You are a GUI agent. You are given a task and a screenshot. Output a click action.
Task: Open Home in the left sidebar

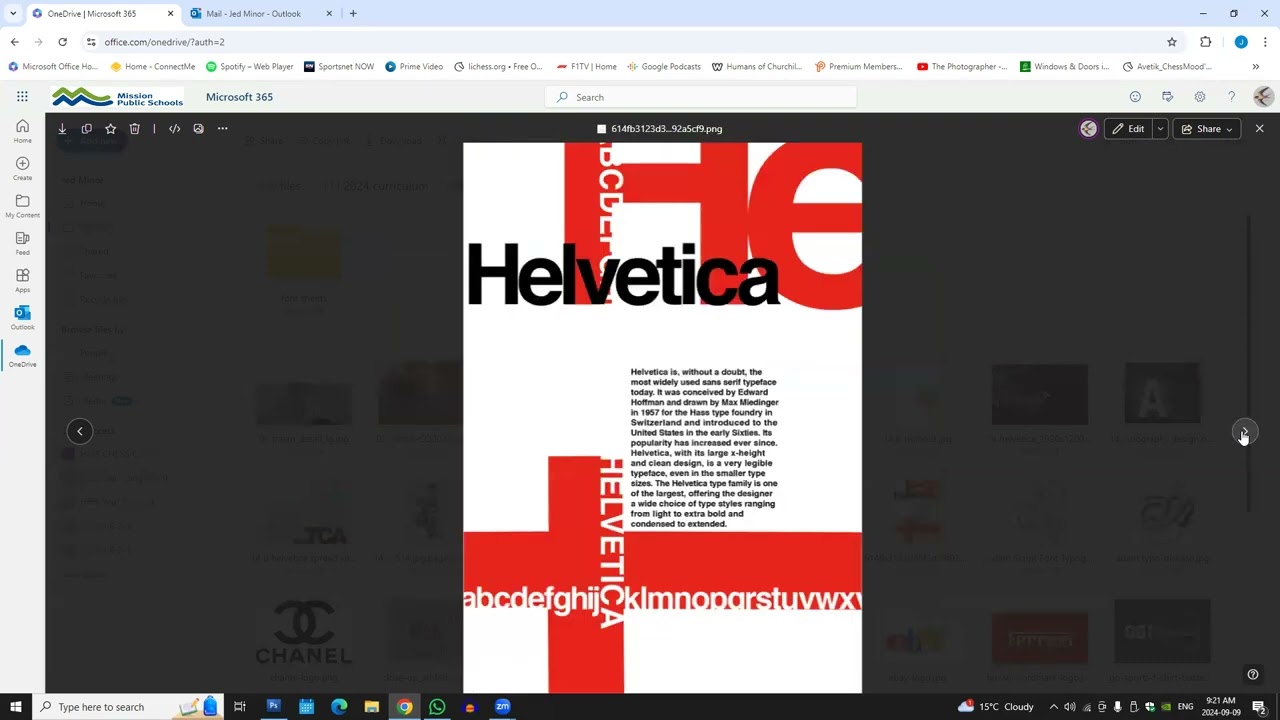pos(22,131)
